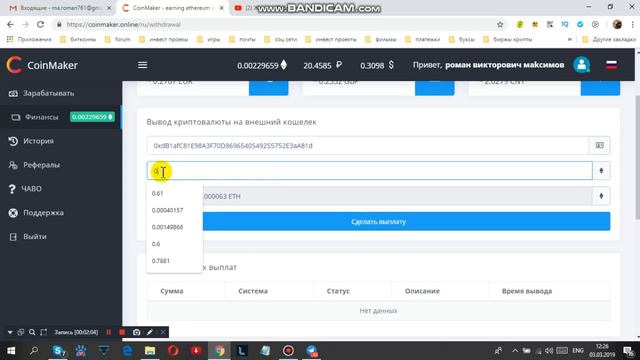Screen dimensions: 640x360
Task: Click the withdrawal amount input field
Action: [369, 171]
